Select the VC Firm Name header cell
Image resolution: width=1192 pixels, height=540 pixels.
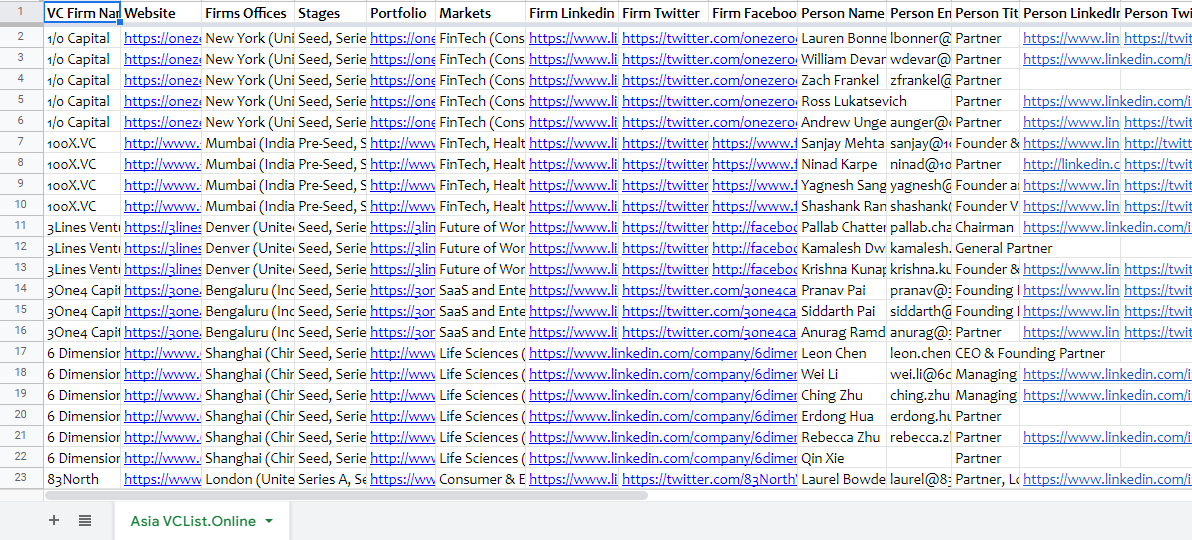coord(82,13)
